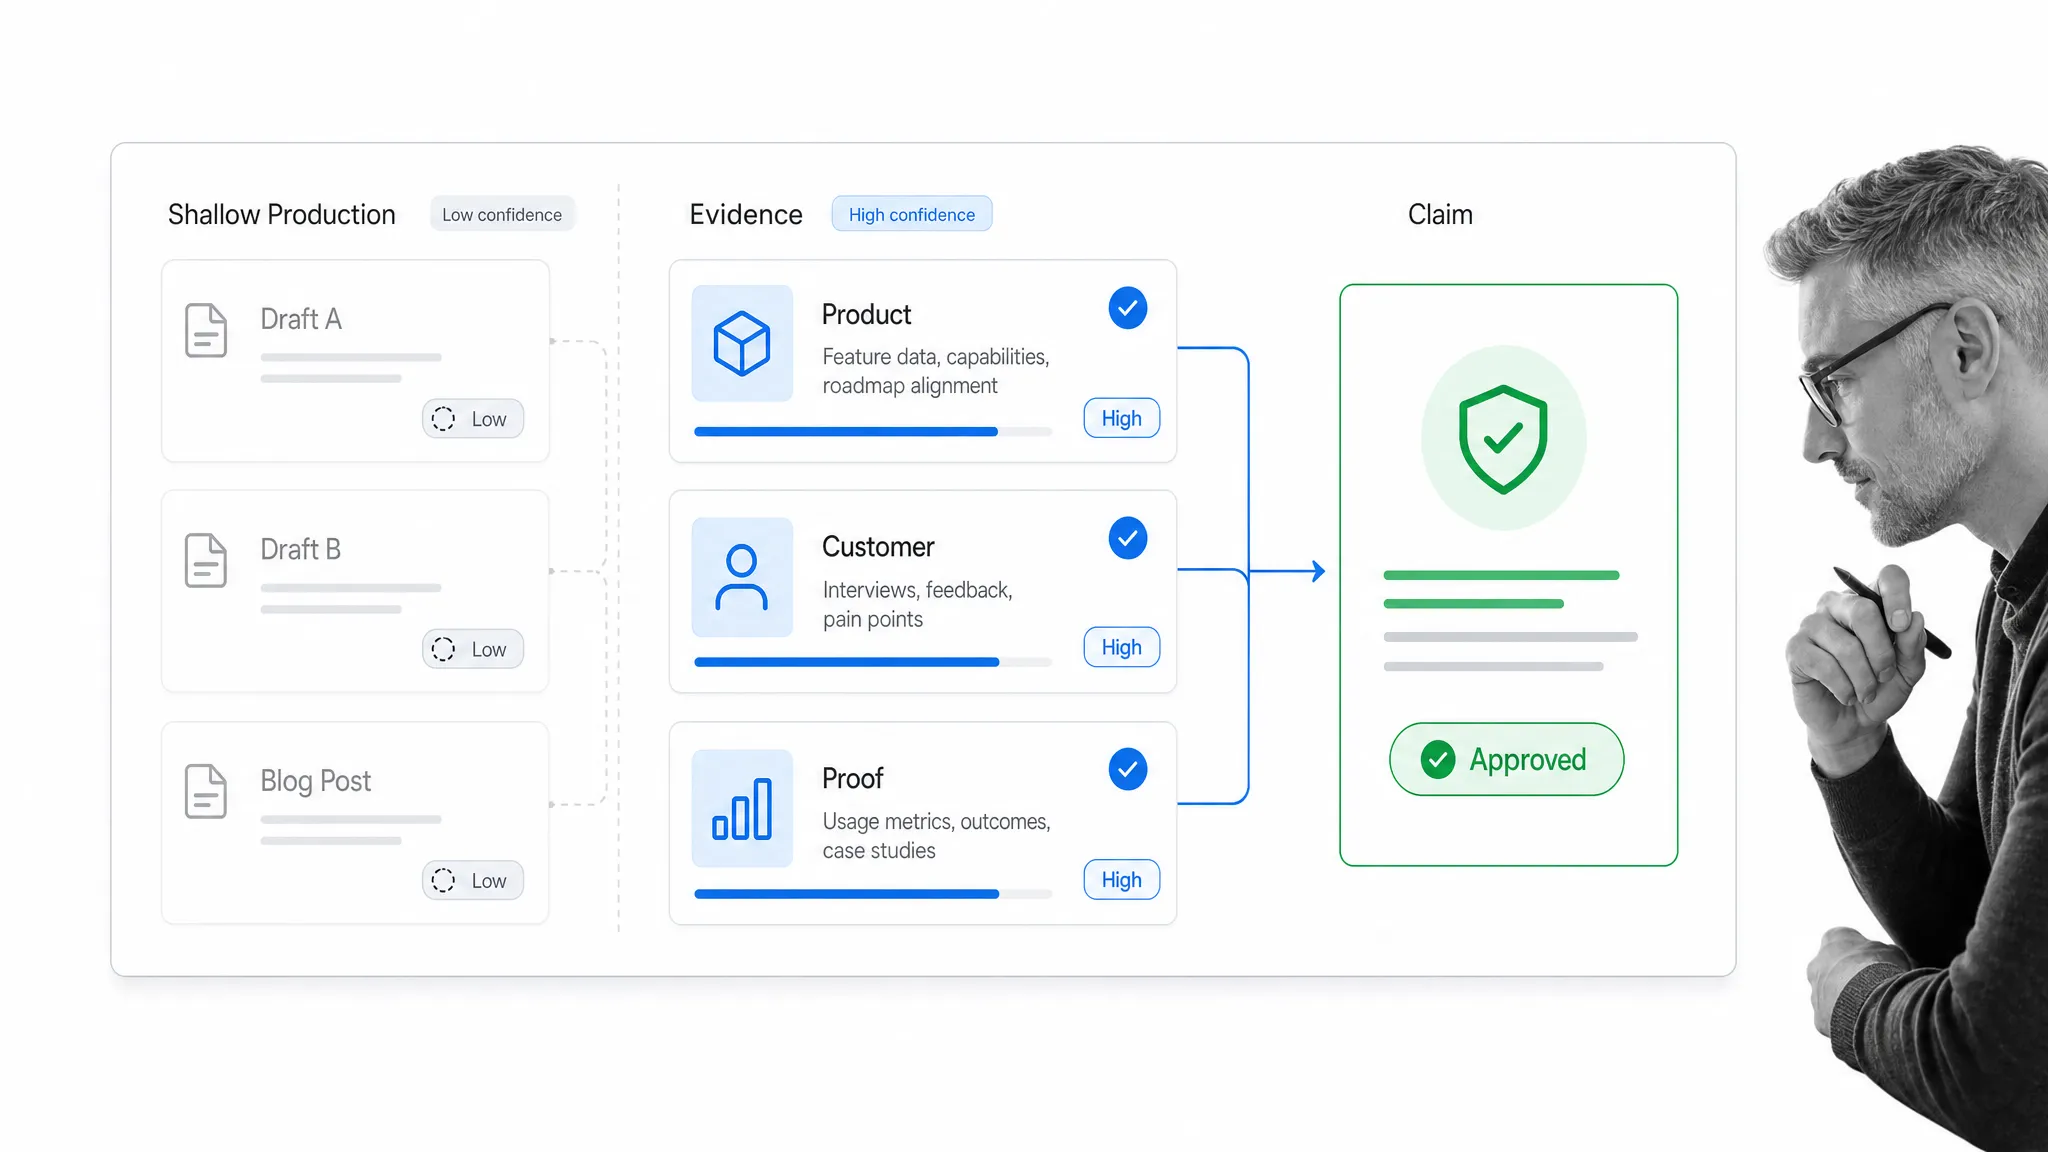Viewport: 2048px width, 1152px height.
Task: Click the Product cube icon
Action: [742, 343]
